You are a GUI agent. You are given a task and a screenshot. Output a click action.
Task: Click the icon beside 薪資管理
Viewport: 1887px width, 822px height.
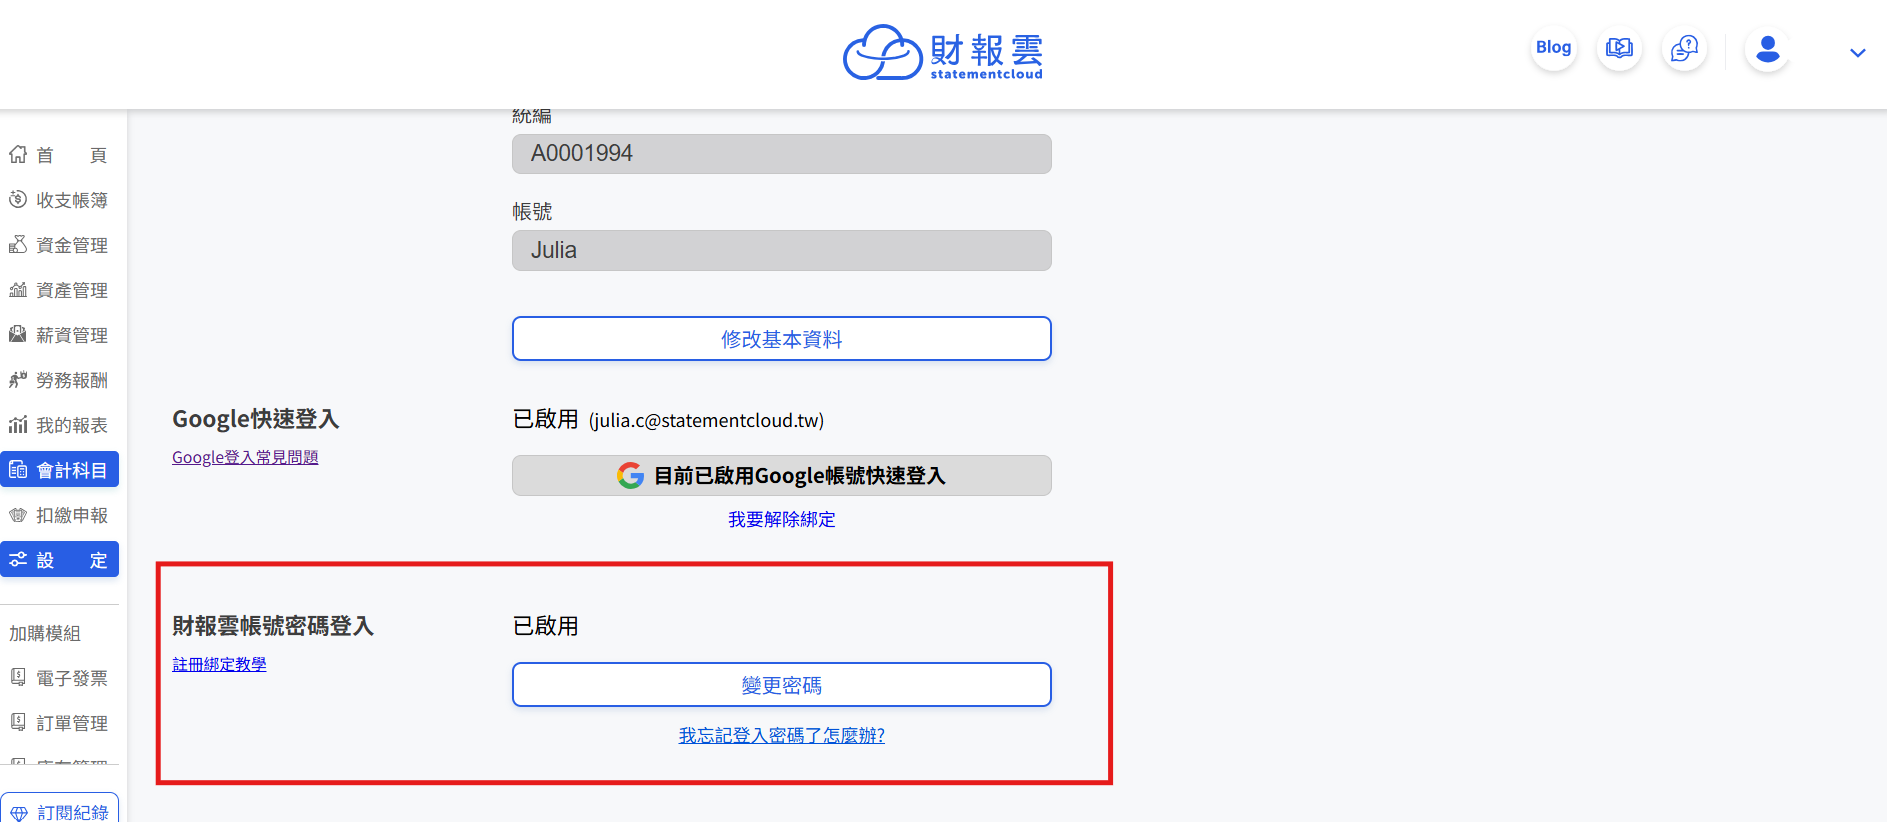pyautogui.click(x=18, y=334)
